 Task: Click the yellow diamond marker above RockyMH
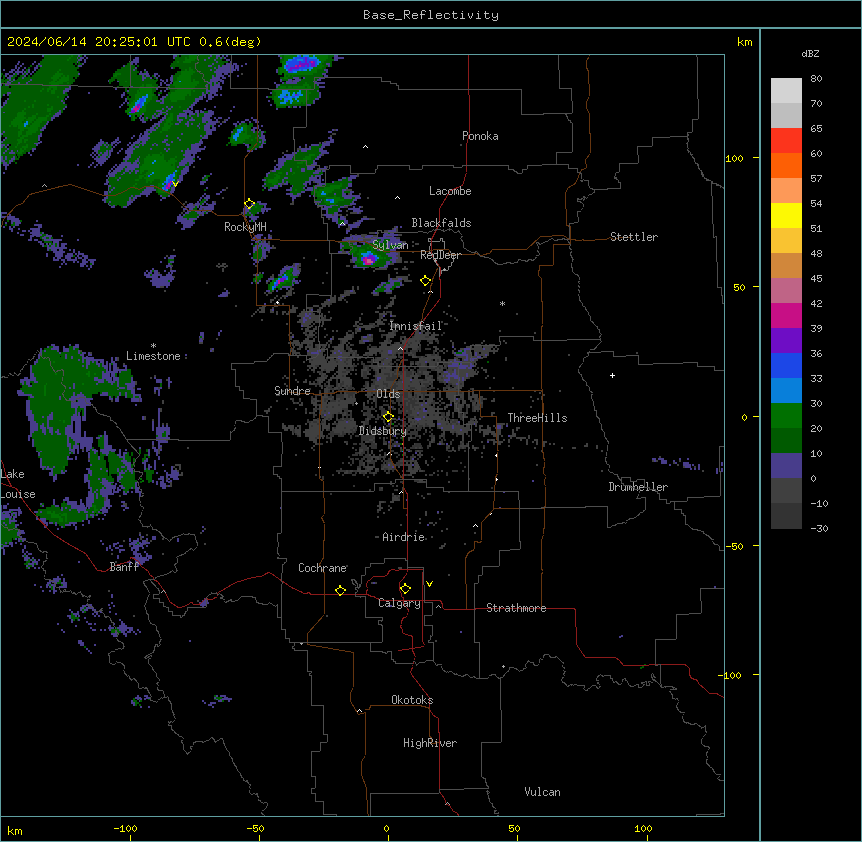point(249,204)
